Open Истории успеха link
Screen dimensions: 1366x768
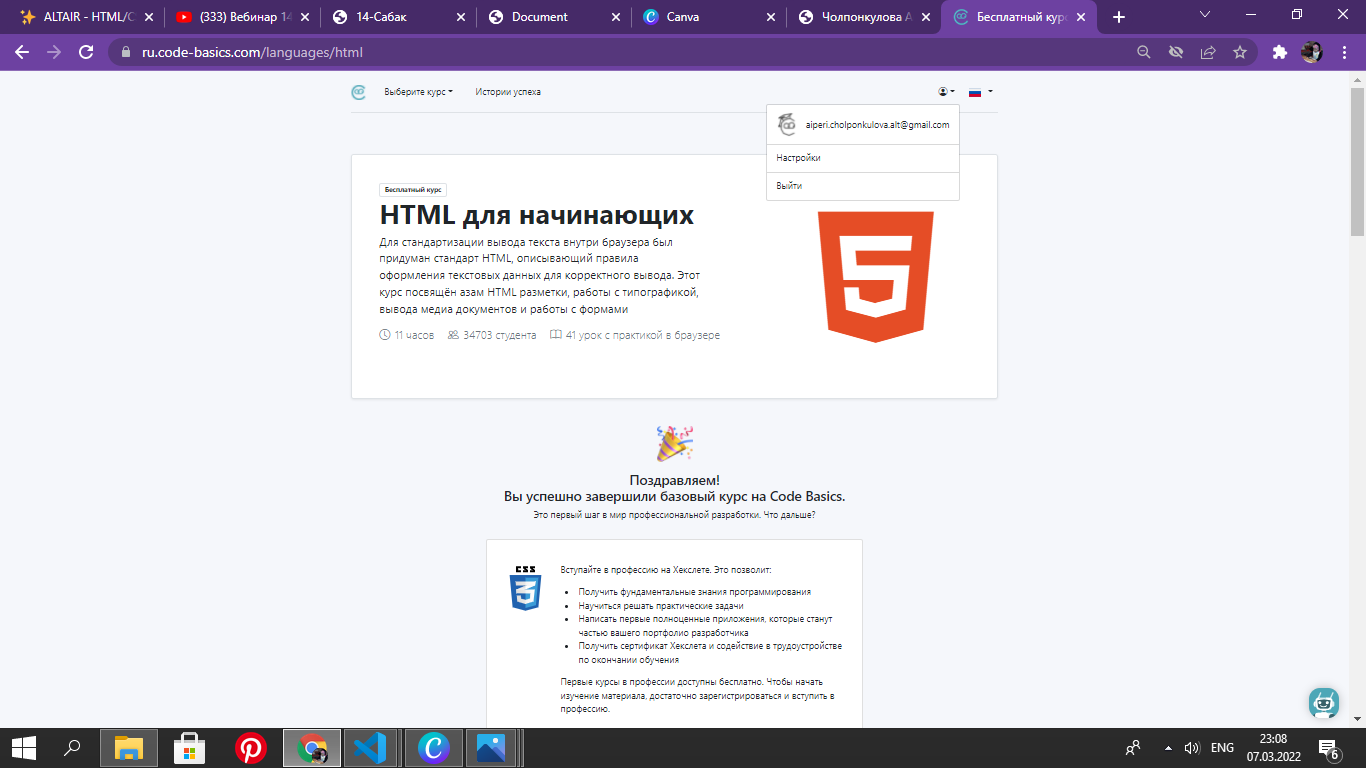[508, 92]
